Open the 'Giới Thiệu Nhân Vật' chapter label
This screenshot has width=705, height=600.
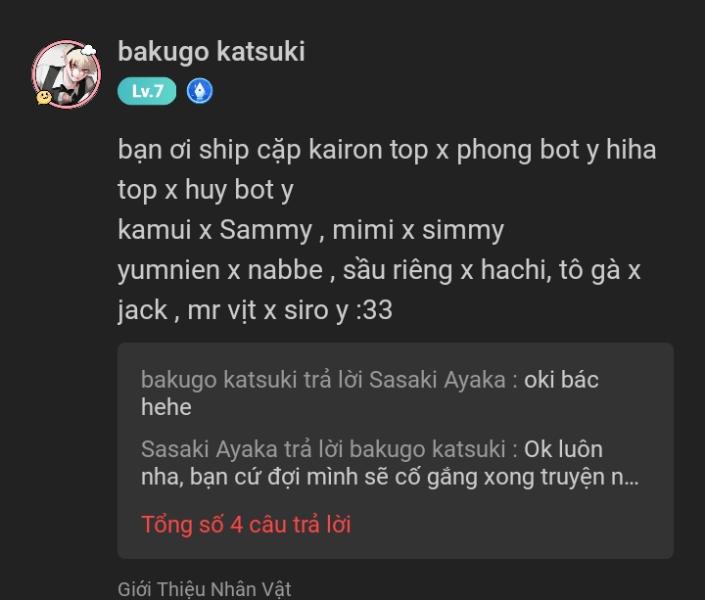(x=205, y=589)
